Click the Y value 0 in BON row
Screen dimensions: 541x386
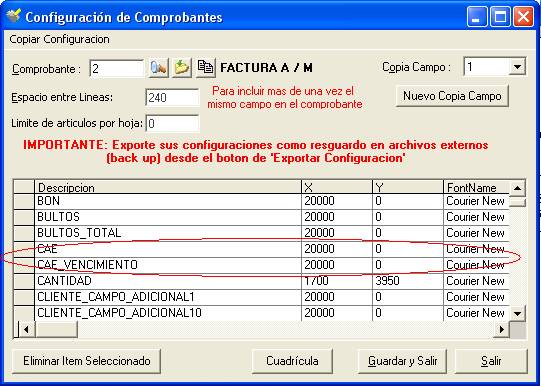click(408, 201)
